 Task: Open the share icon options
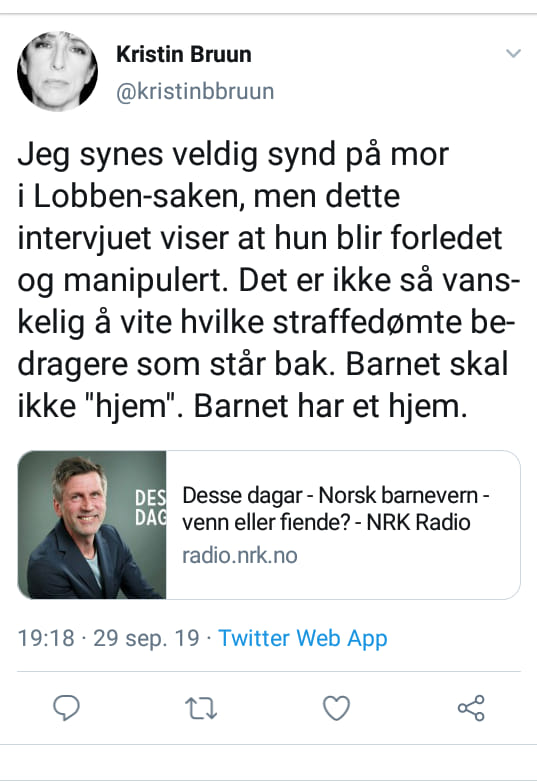coord(471,708)
